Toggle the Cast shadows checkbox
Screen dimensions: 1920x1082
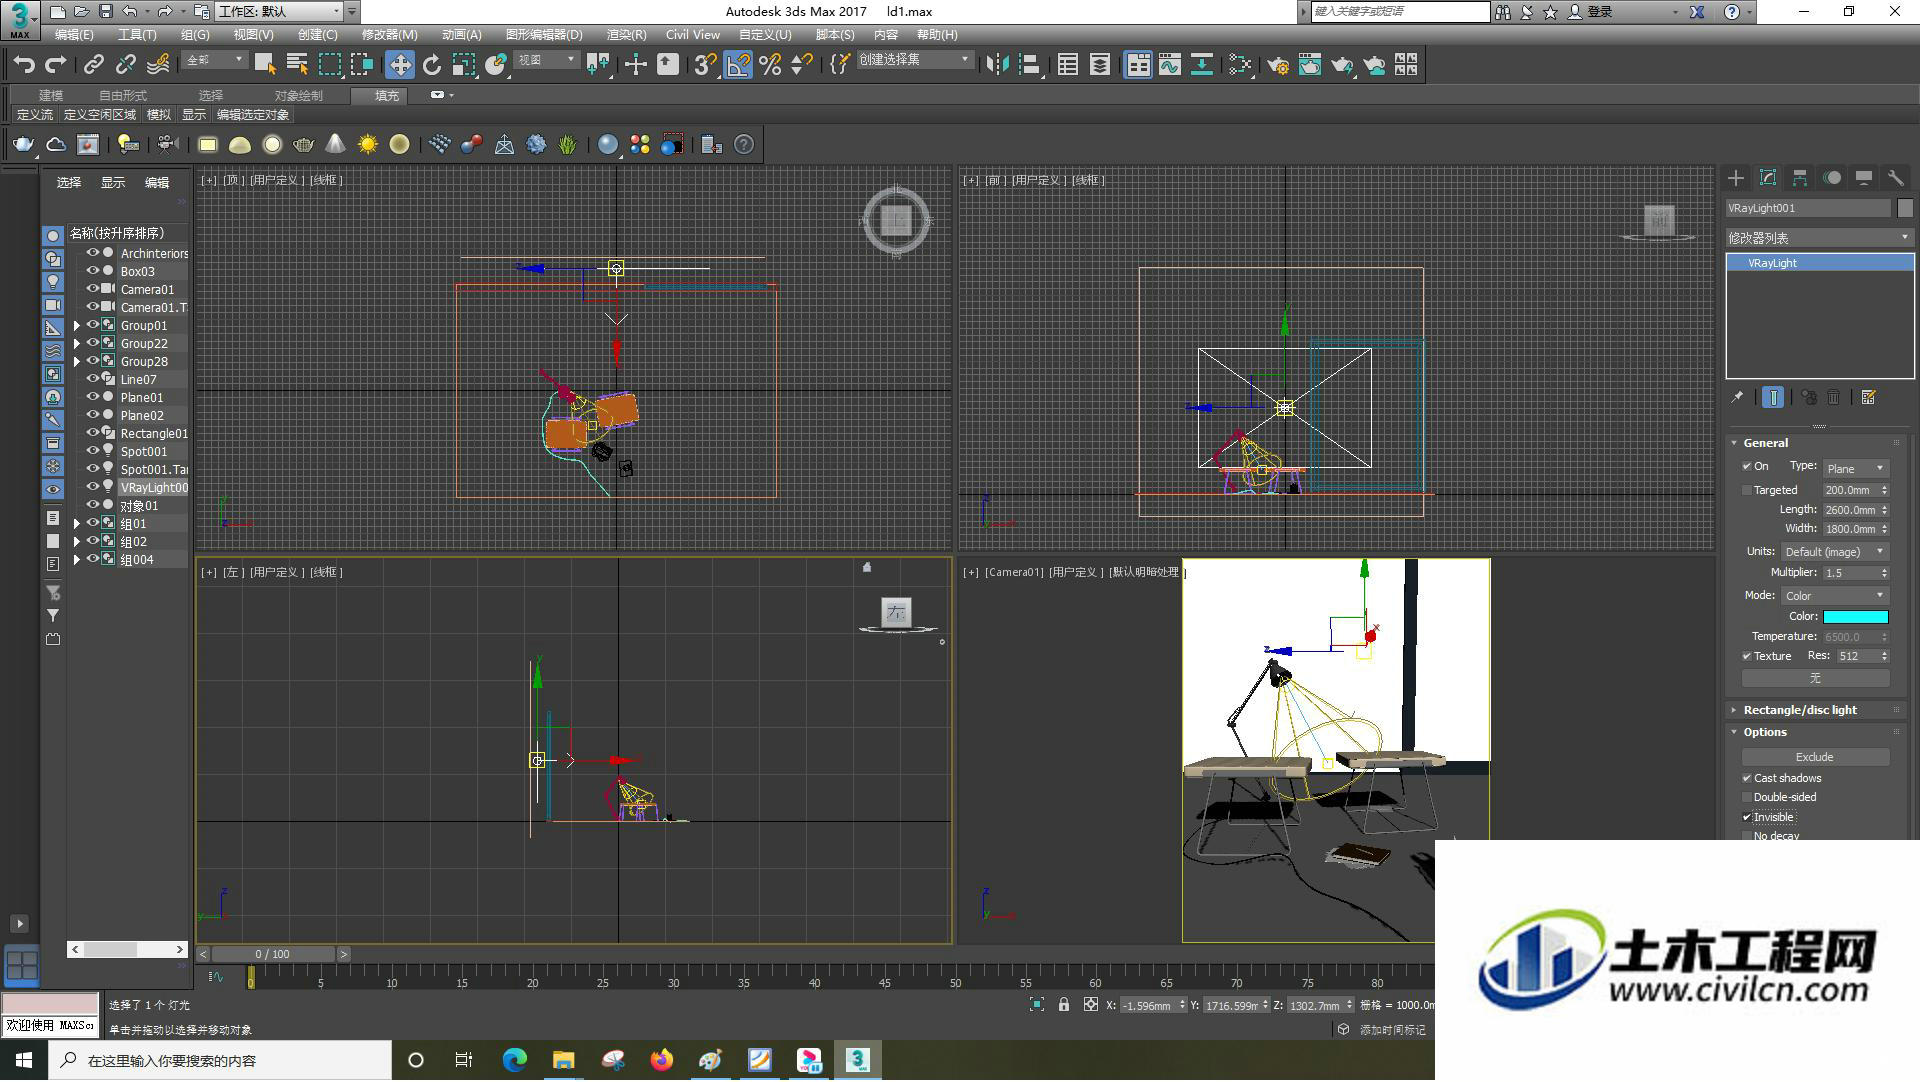[x=1747, y=779]
